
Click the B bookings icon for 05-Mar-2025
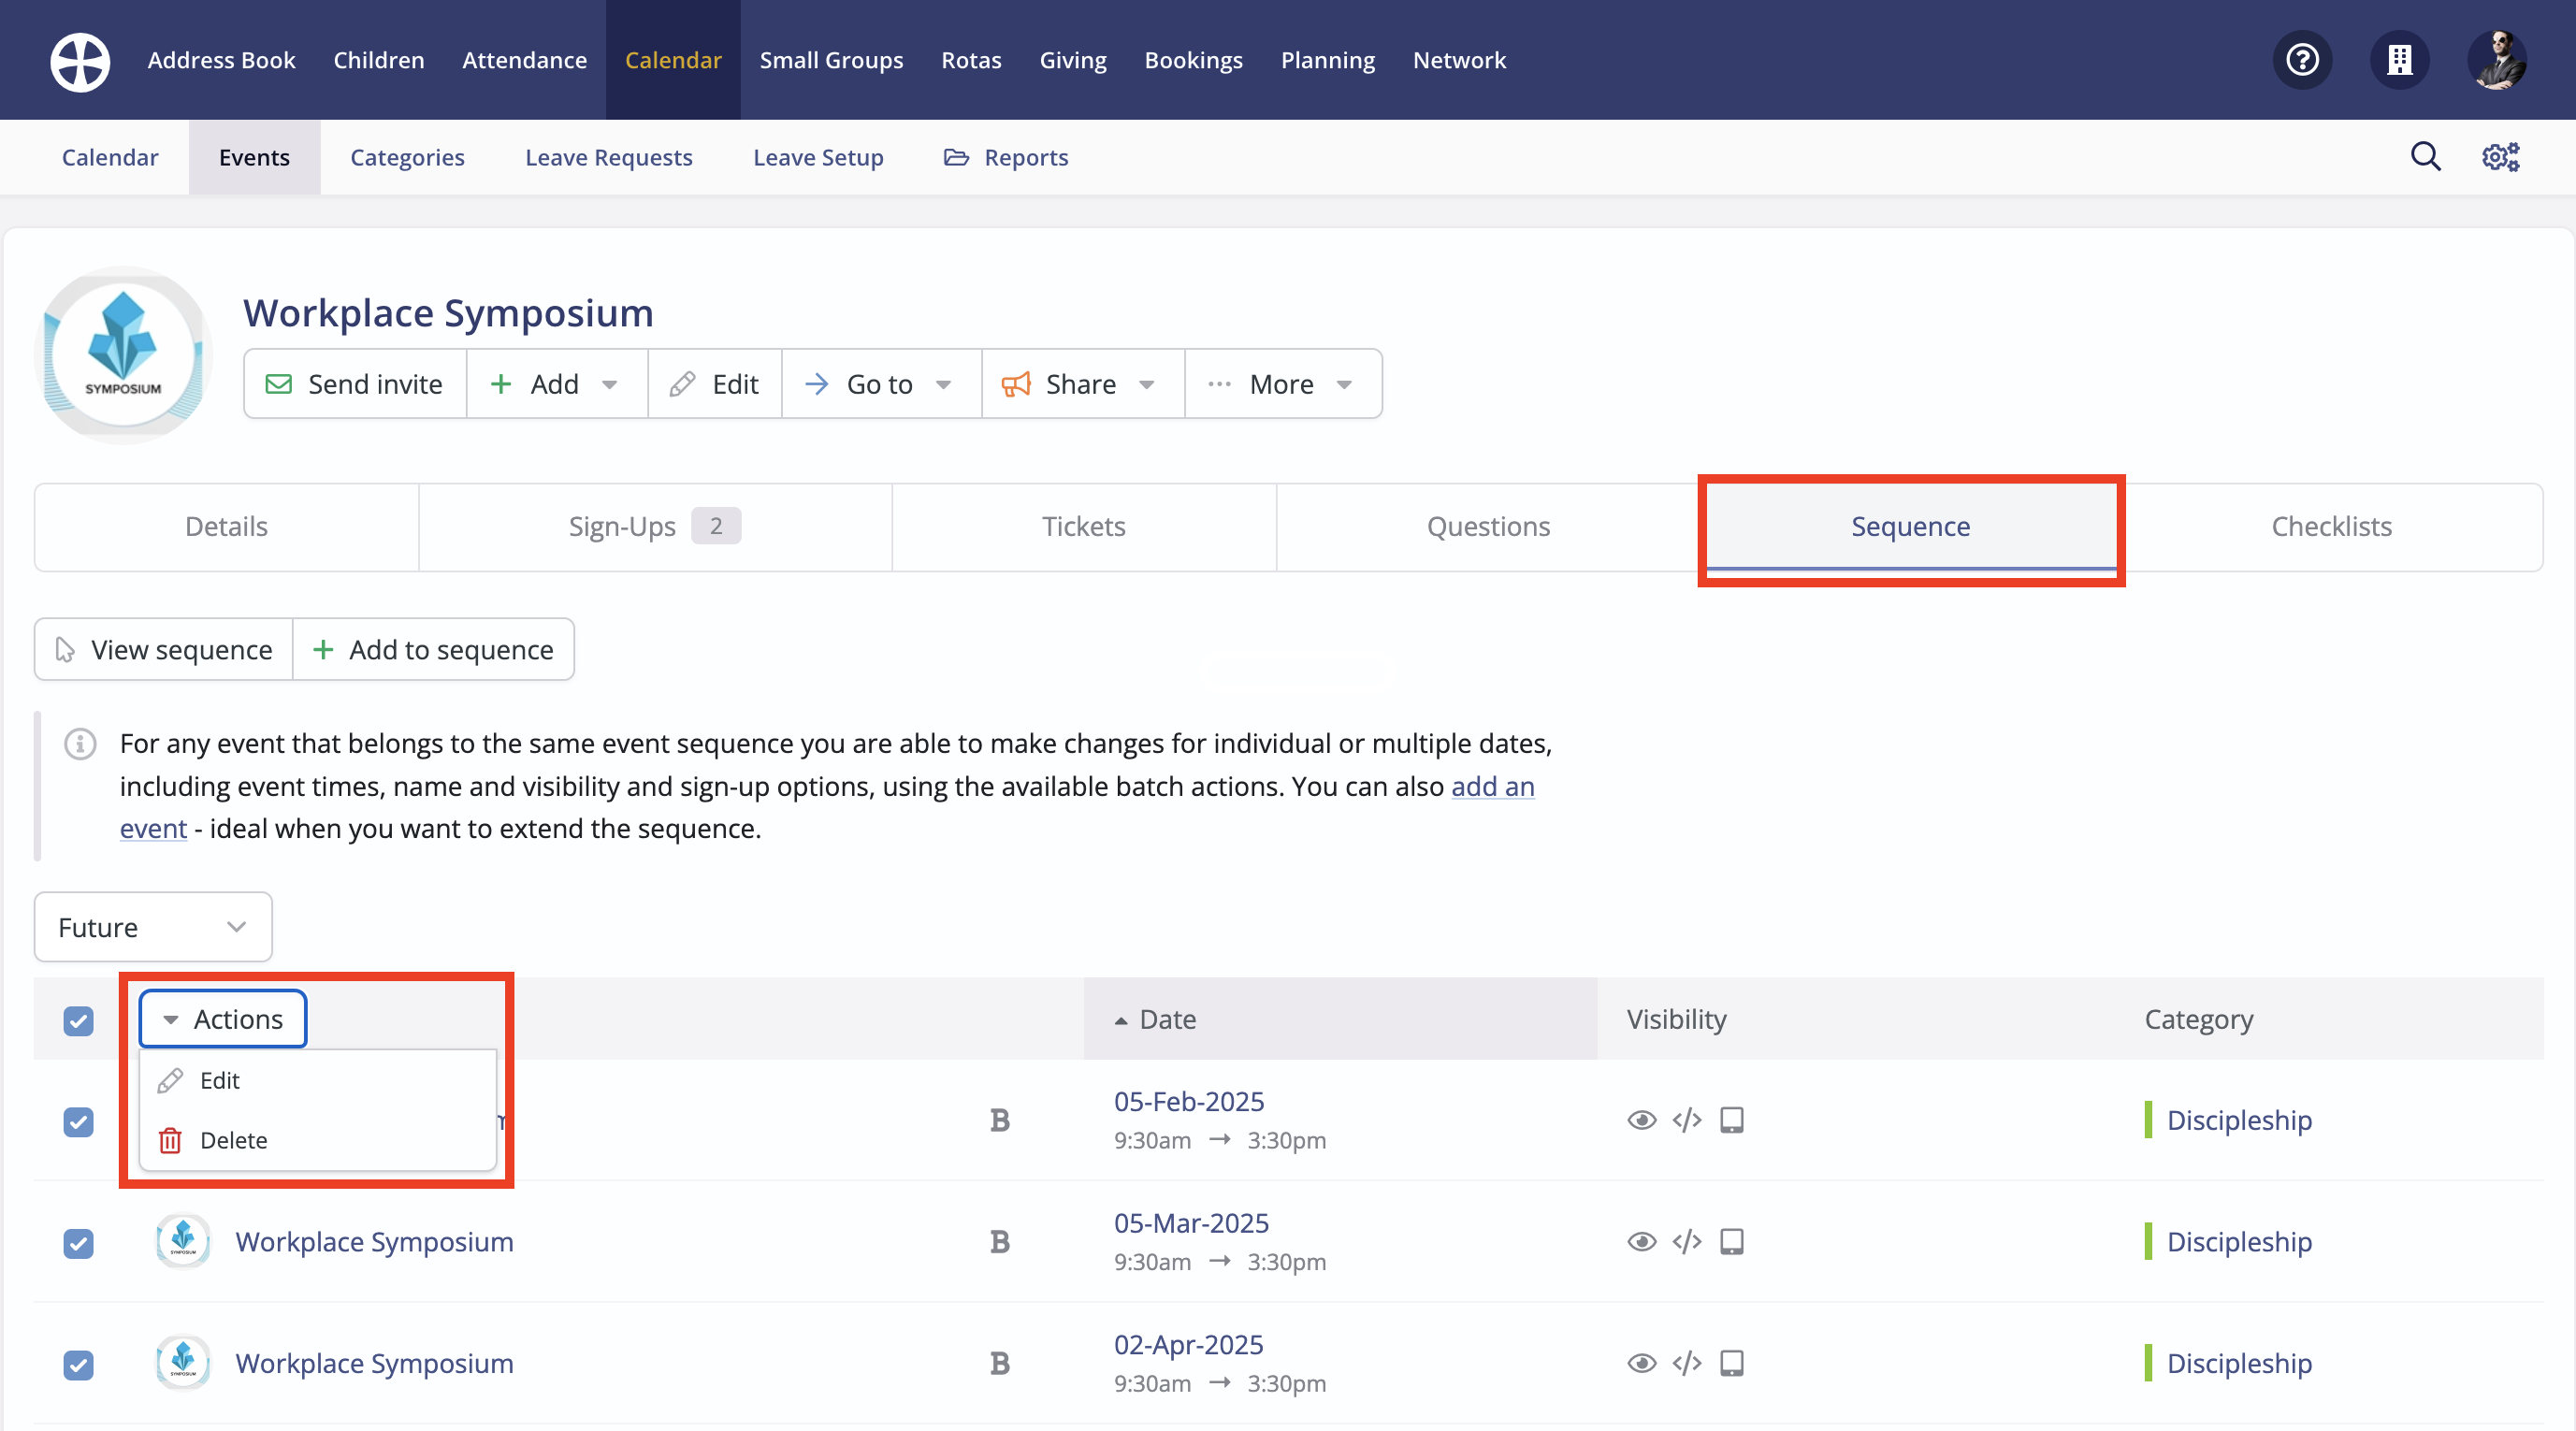pos(999,1241)
